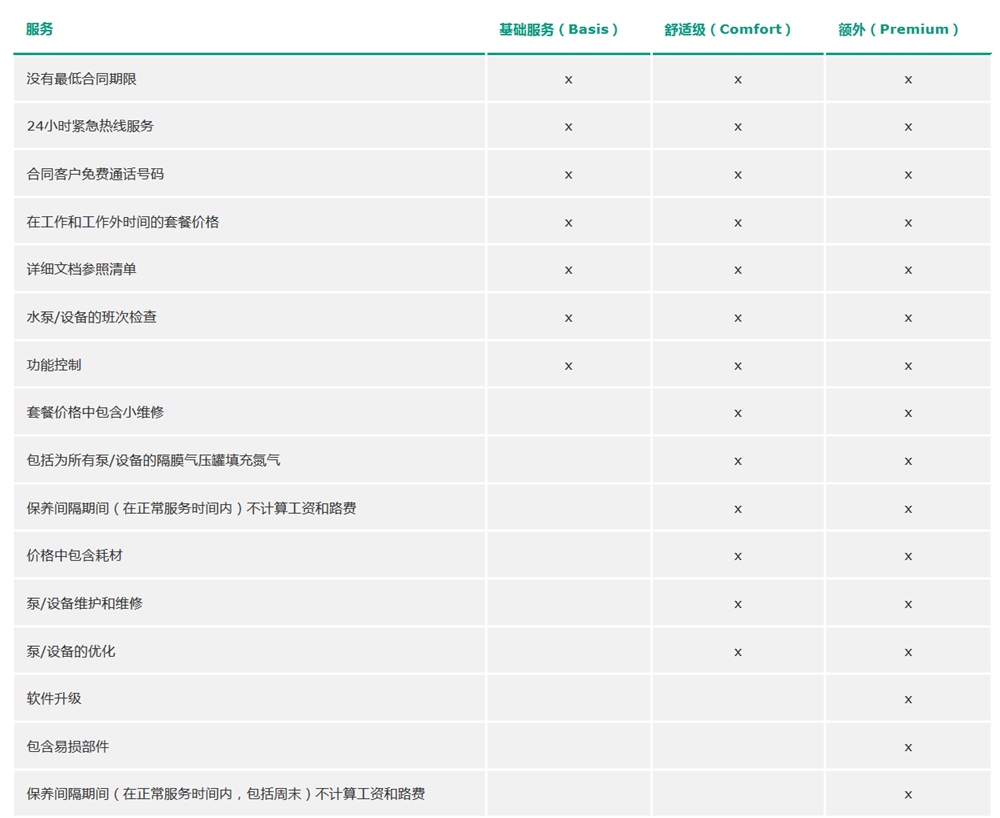Click the Basis x mark for 没有最低合同期限
1000x818 pixels.
click(568, 80)
